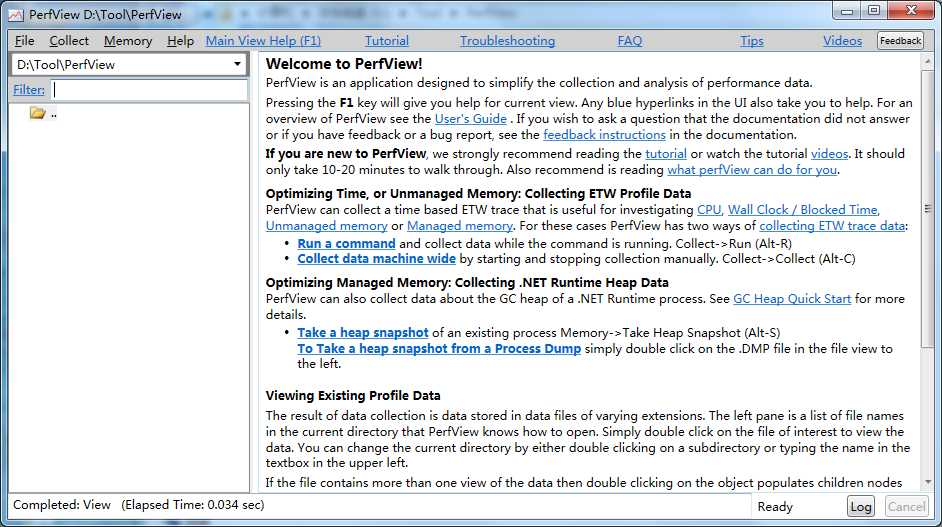The width and height of the screenshot is (942, 527).
Task: Click the PerfView app icon in title bar
Action: 16,14
